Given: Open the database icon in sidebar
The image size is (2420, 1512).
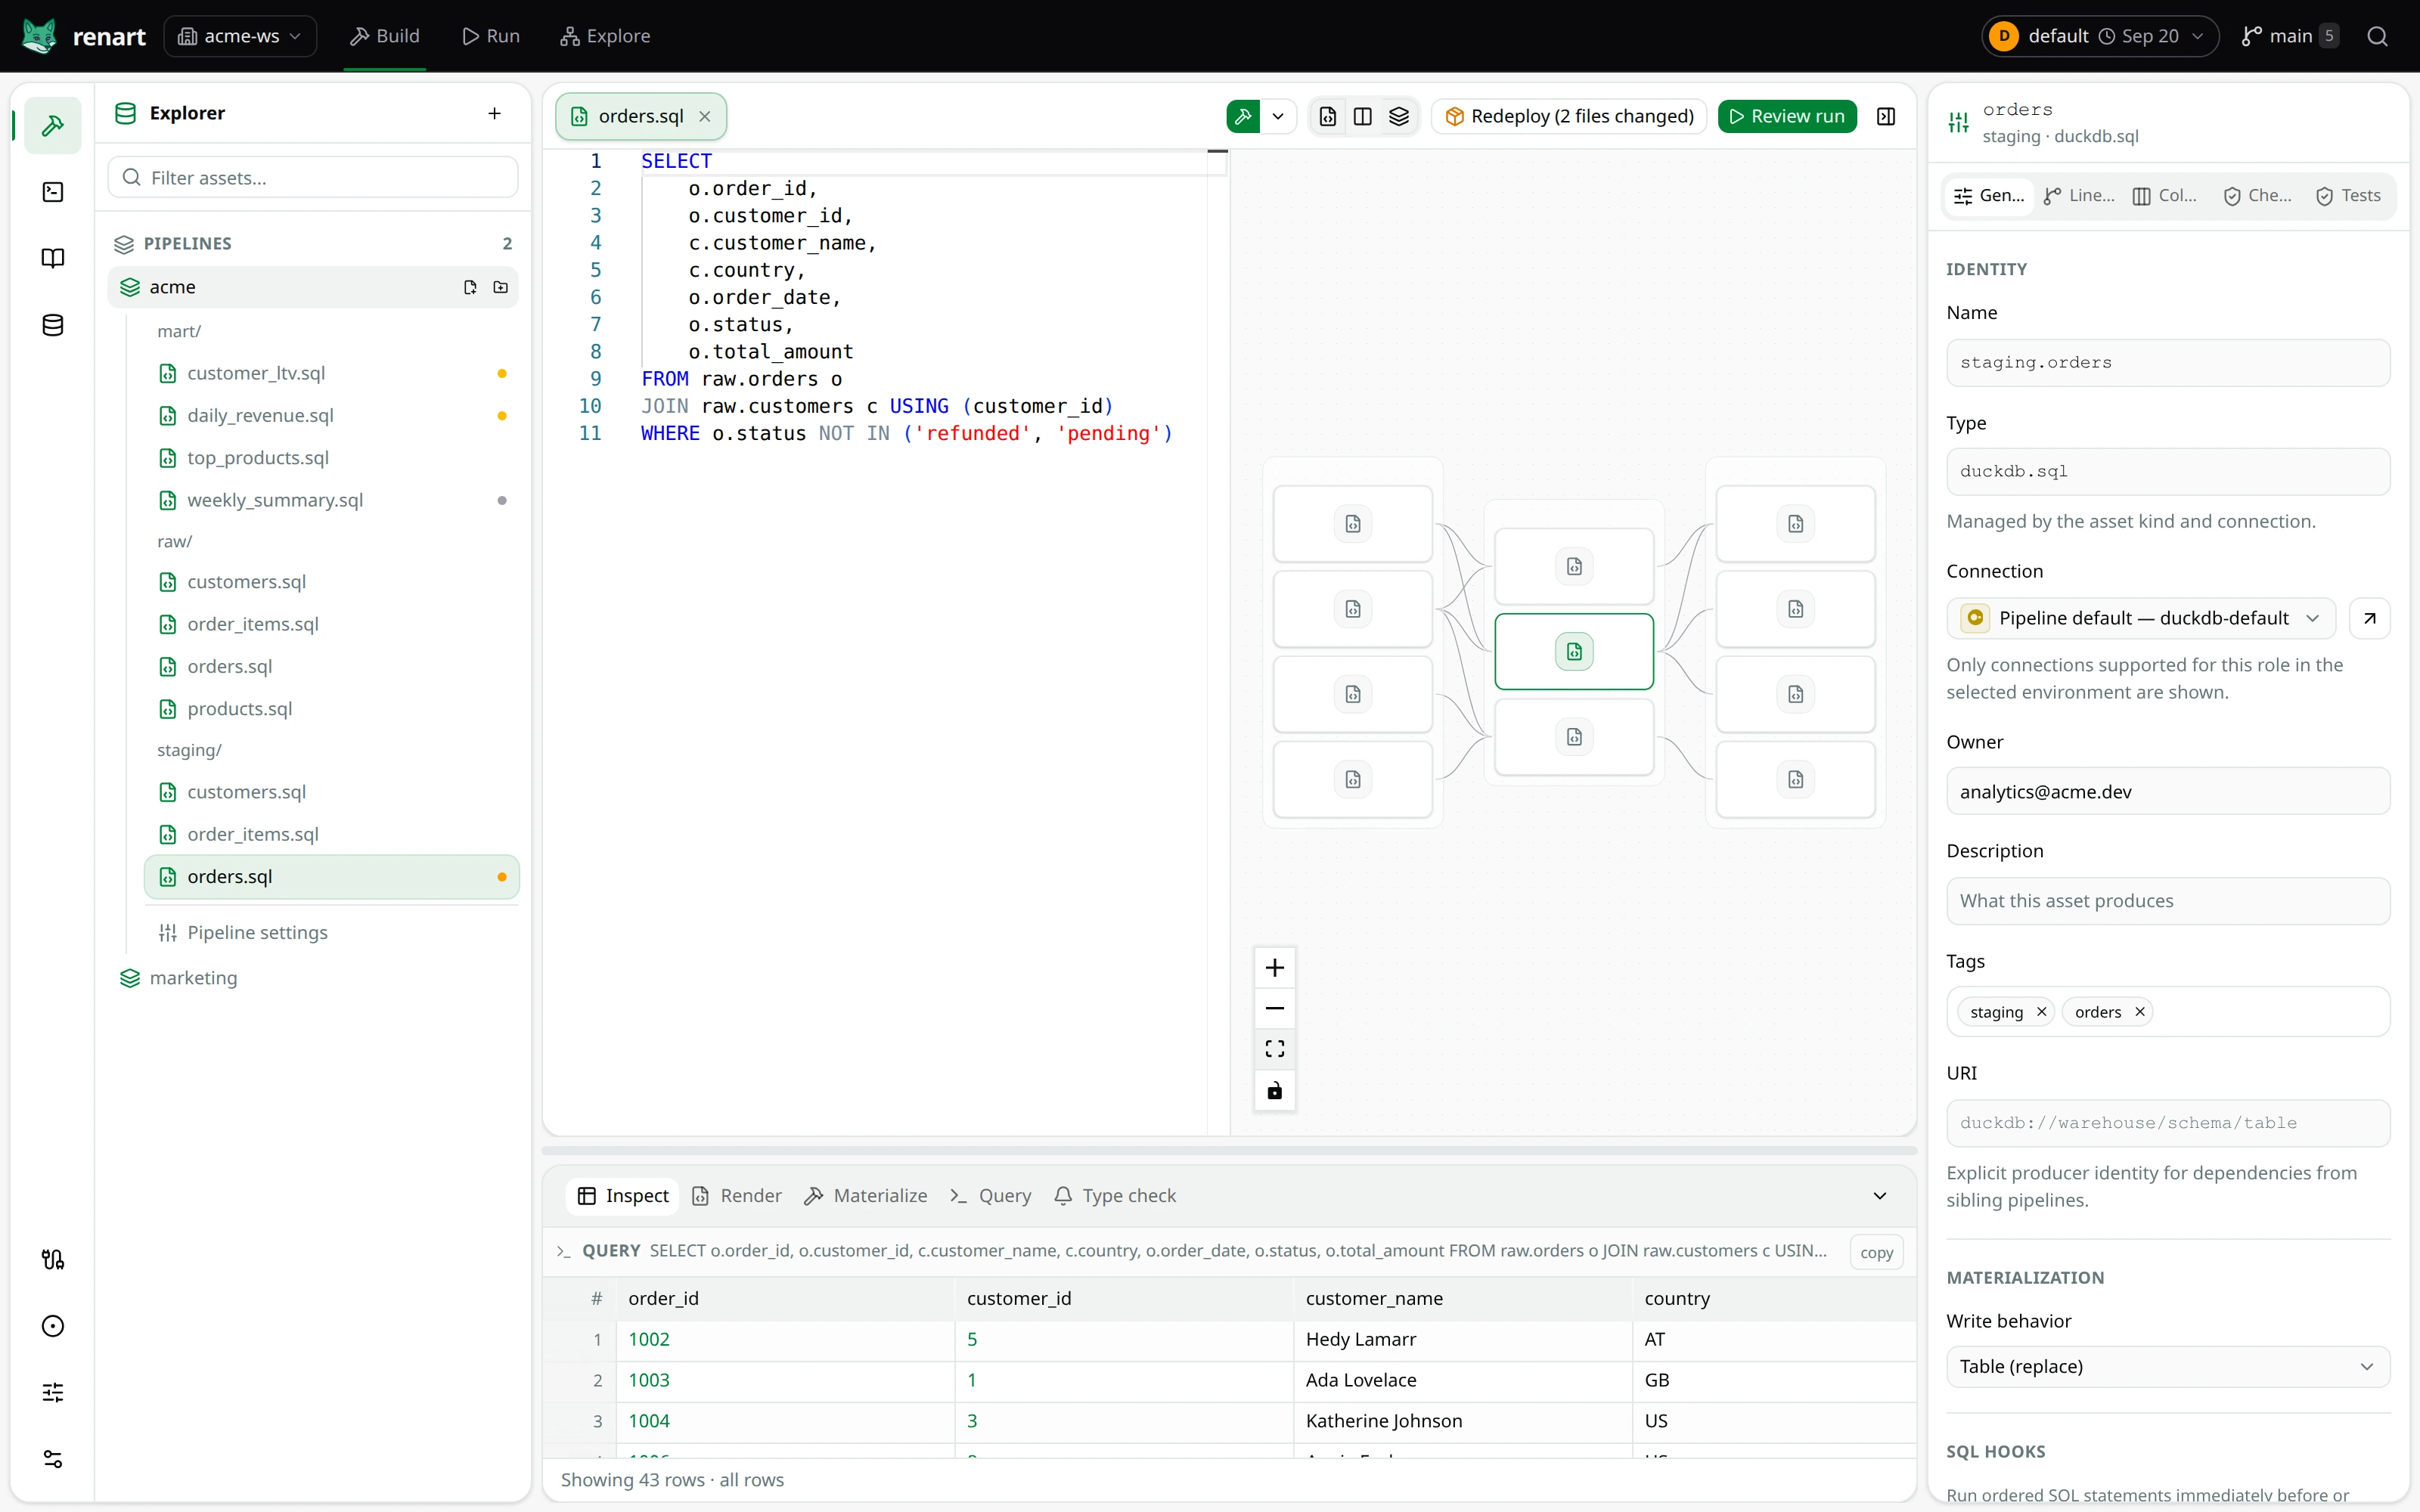Looking at the screenshot, I should [53, 325].
